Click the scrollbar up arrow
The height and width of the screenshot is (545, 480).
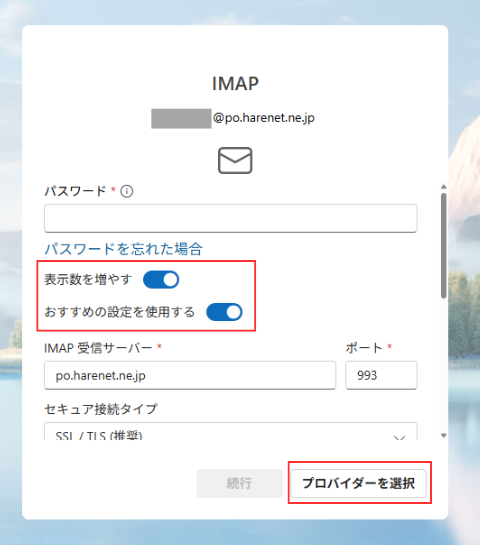point(444,187)
